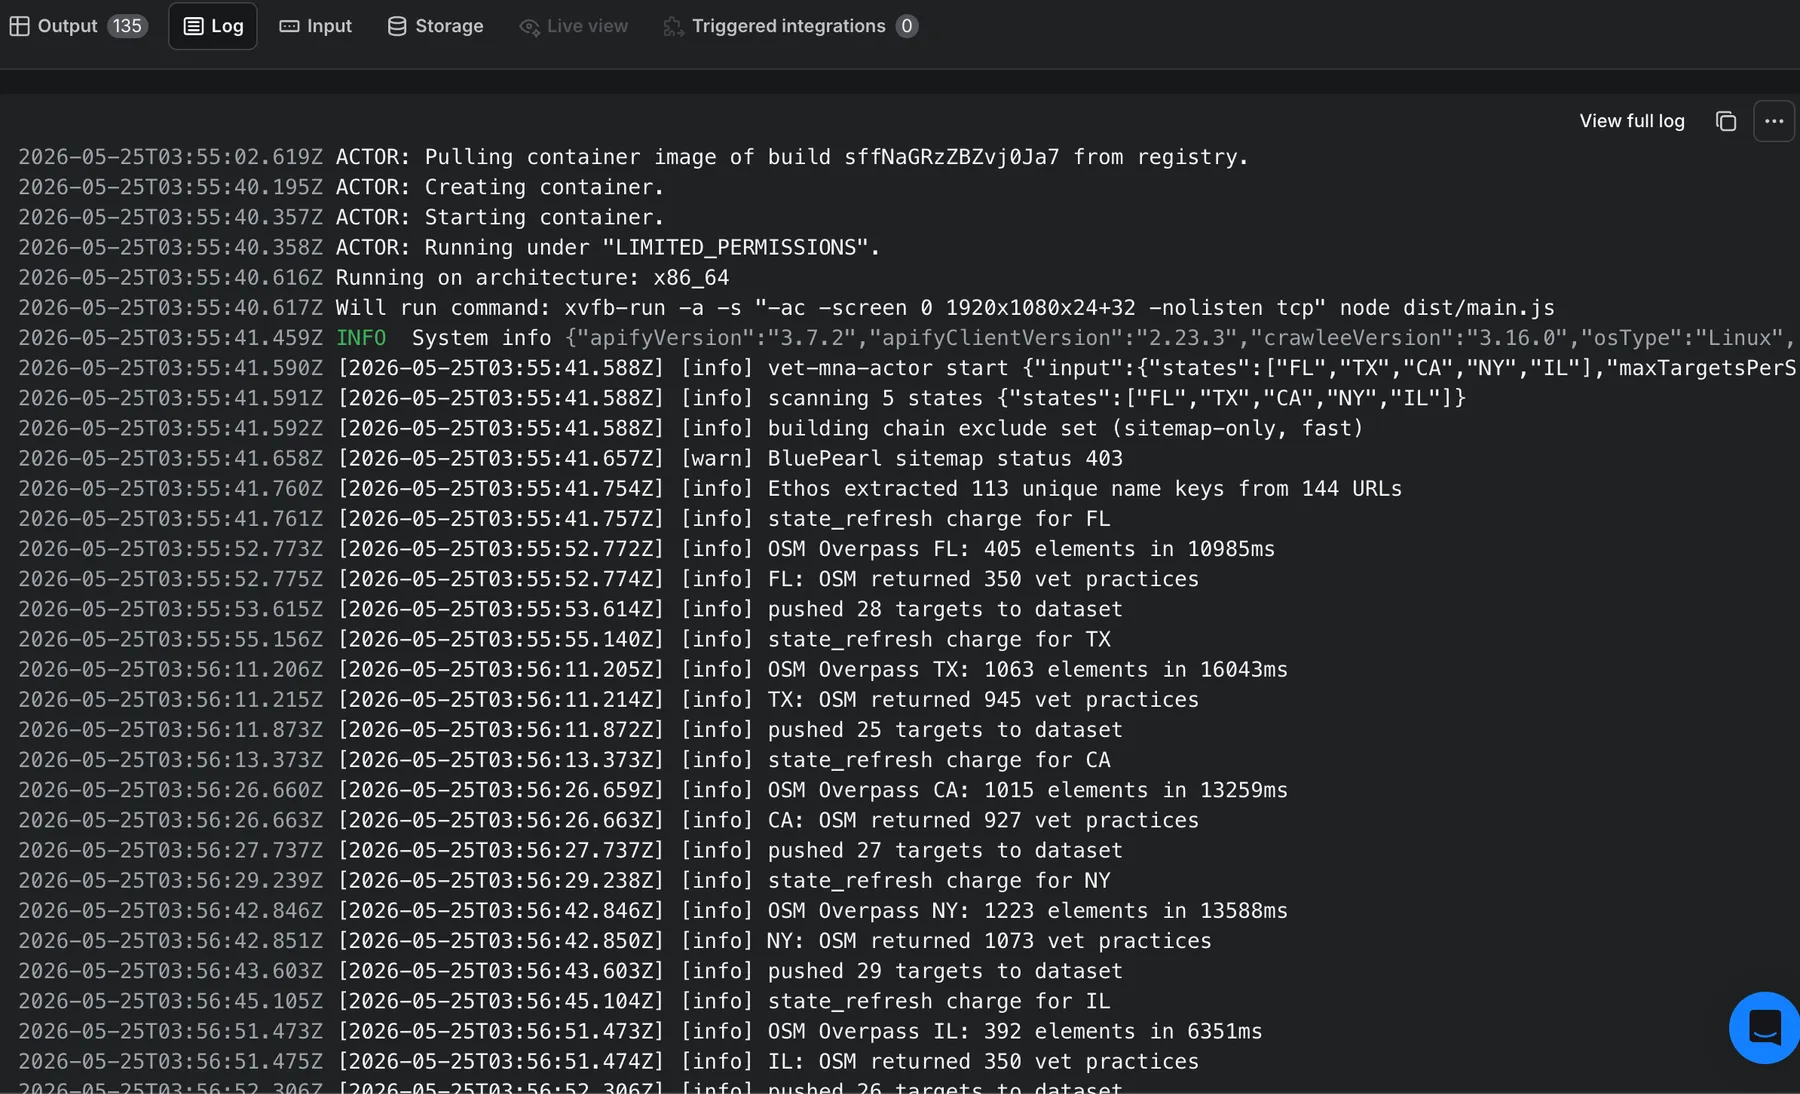Click 'TX: OSM returned 945 vet practices'

[x=608, y=699]
